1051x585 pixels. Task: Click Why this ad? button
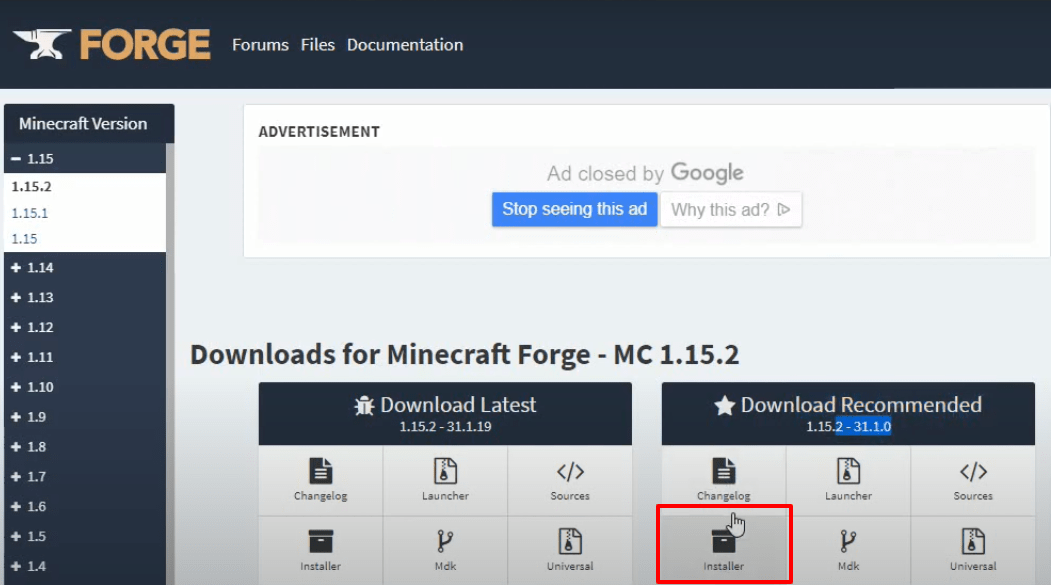731,210
